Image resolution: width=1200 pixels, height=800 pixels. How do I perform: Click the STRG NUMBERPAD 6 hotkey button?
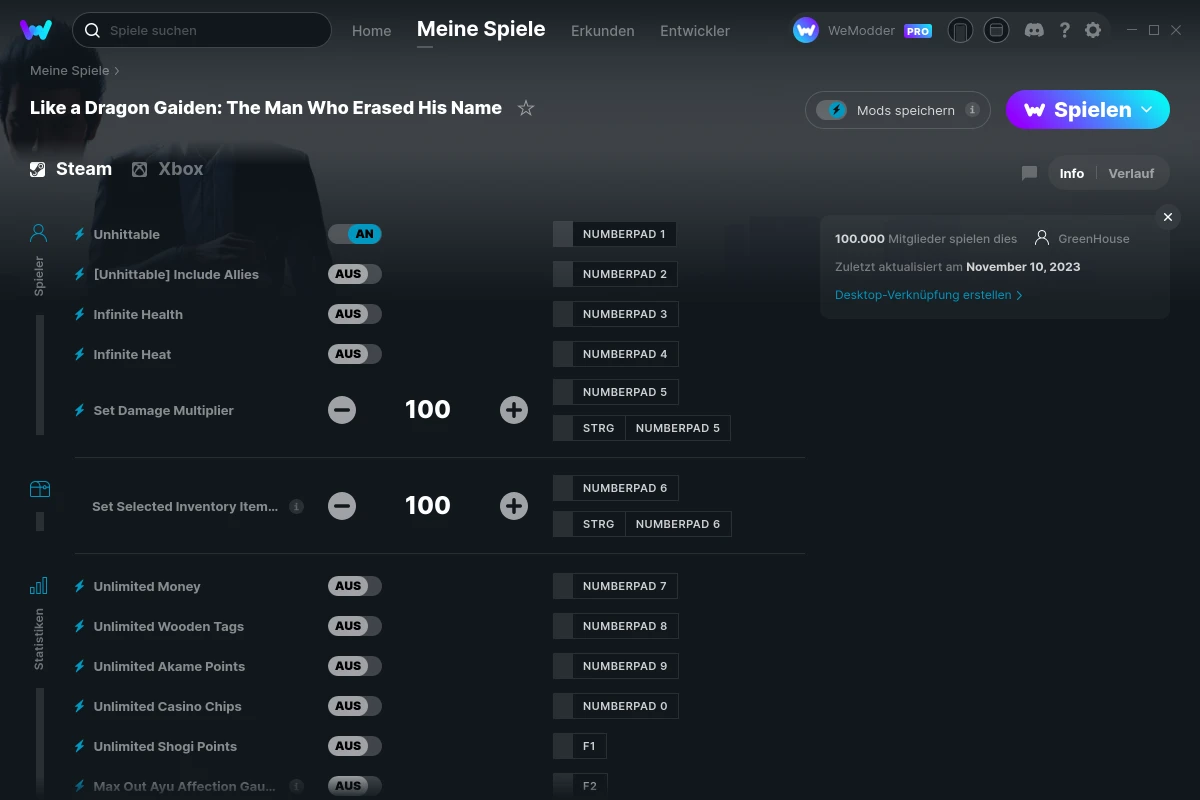point(642,524)
